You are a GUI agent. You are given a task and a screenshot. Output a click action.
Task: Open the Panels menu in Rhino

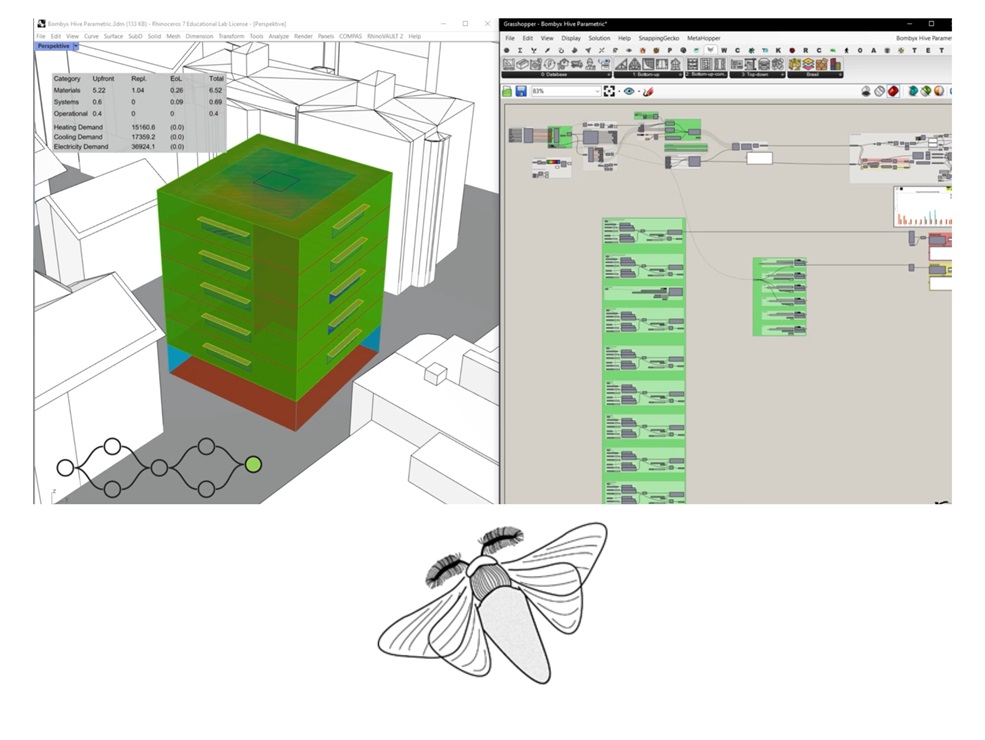coord(325,36)
